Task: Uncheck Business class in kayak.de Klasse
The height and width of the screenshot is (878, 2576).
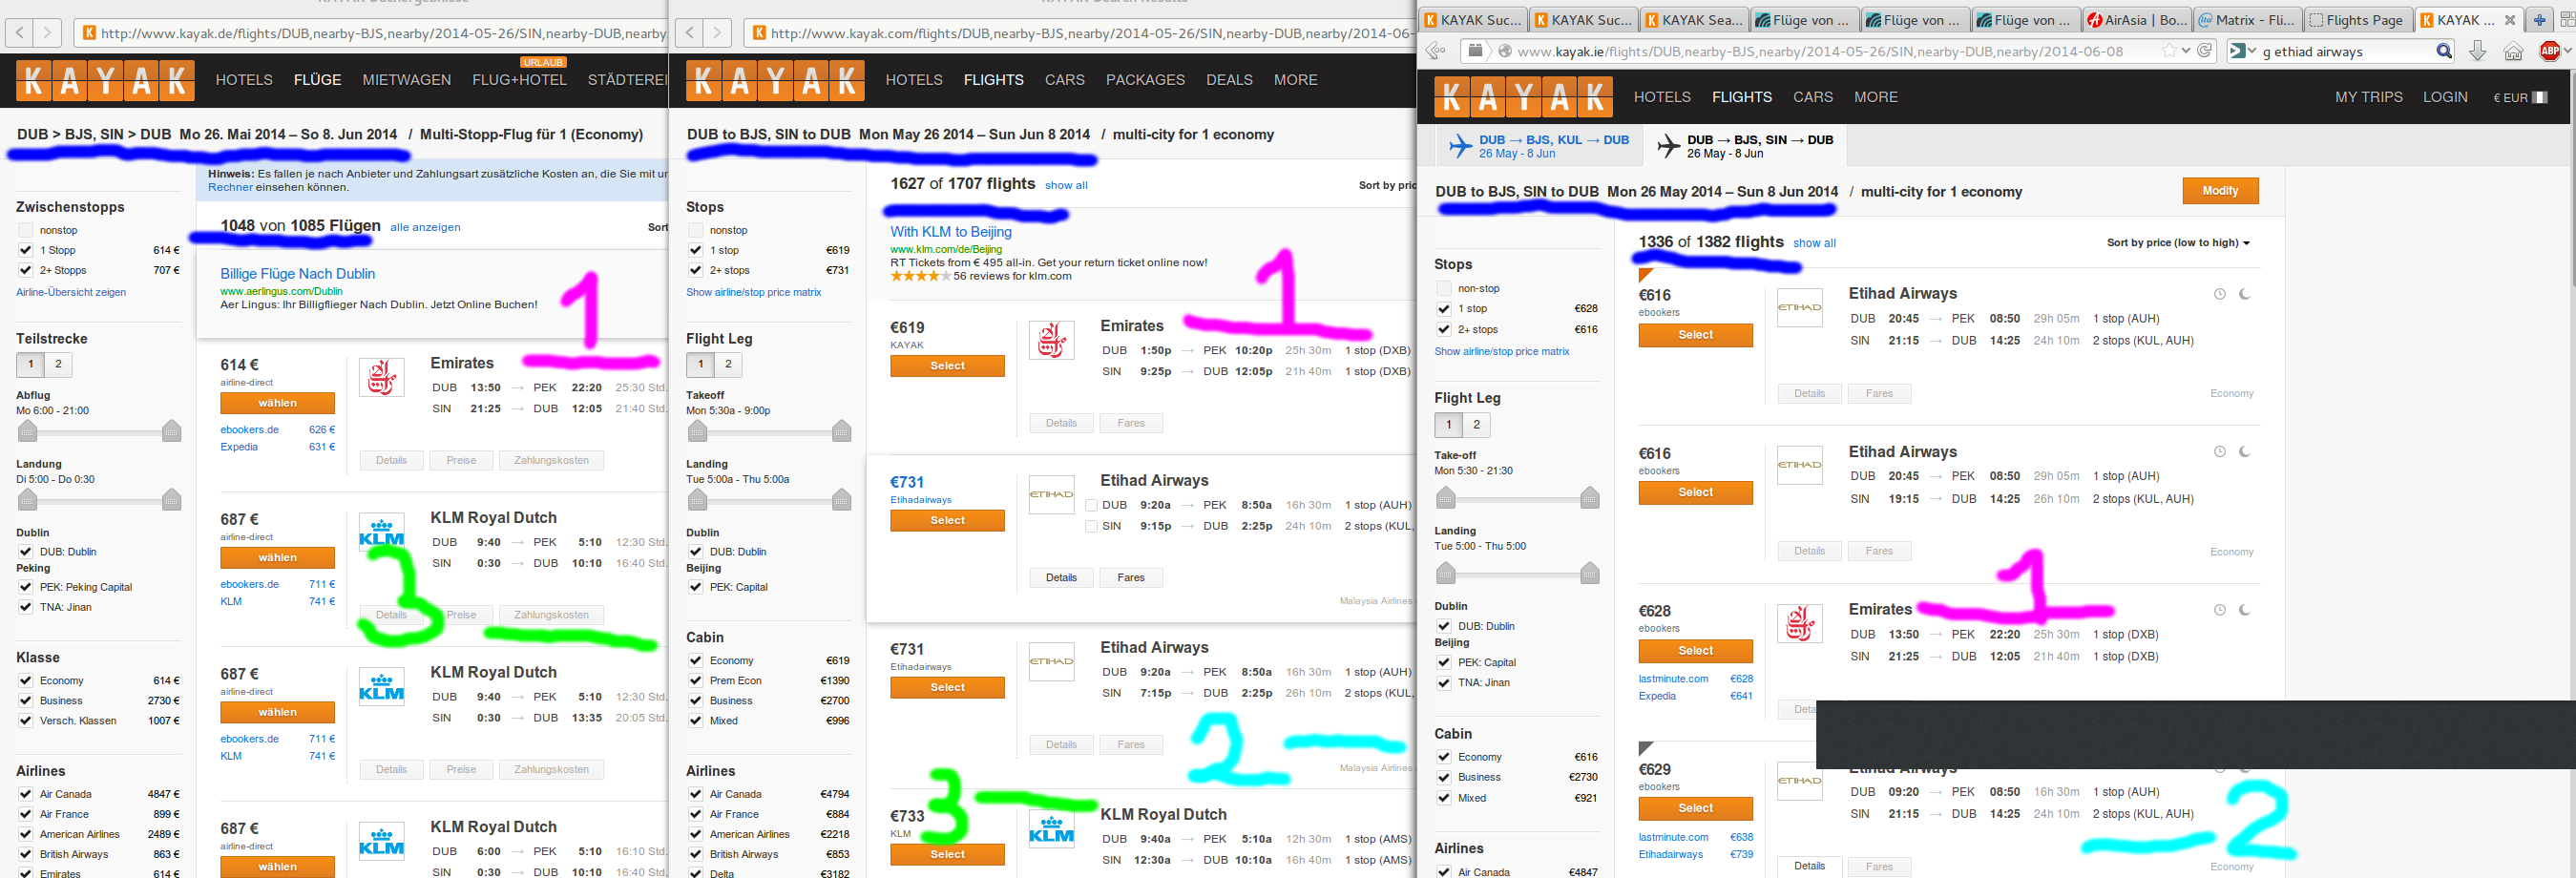Action: click(26, 701)
